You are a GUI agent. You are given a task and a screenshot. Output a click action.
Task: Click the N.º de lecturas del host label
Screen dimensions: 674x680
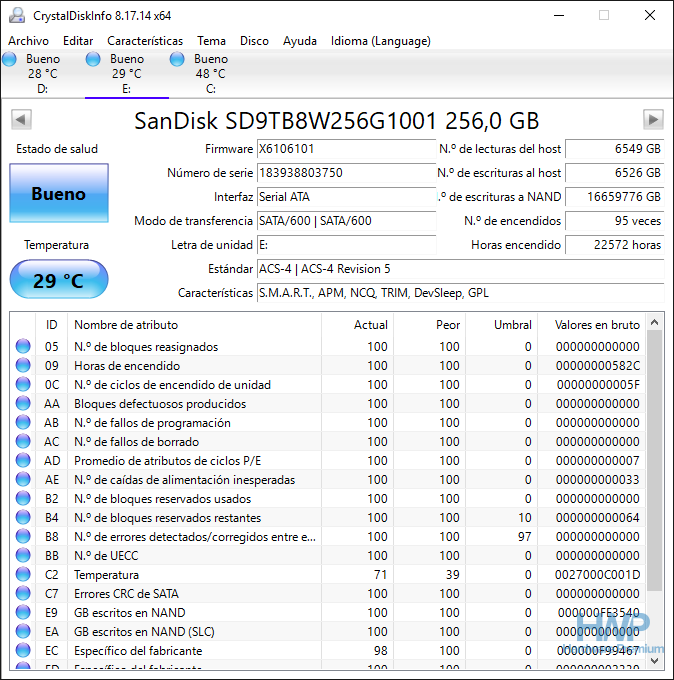(500, 149)
